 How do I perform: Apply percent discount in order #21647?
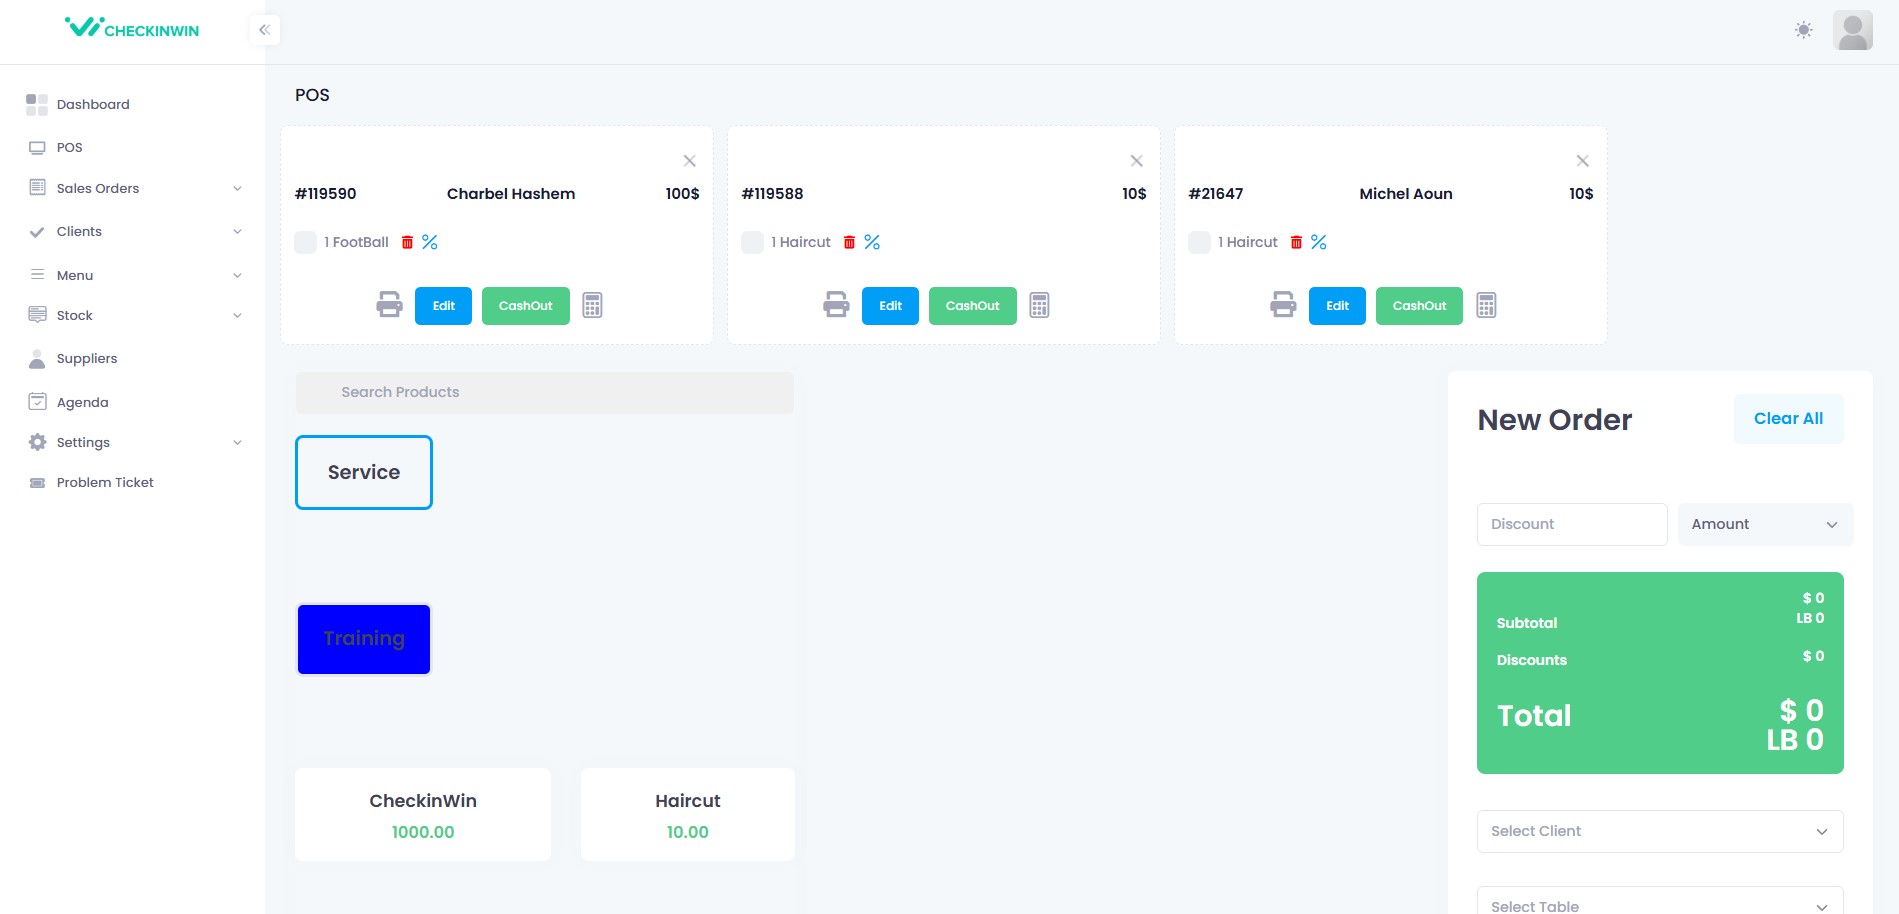pos(1319,242)
